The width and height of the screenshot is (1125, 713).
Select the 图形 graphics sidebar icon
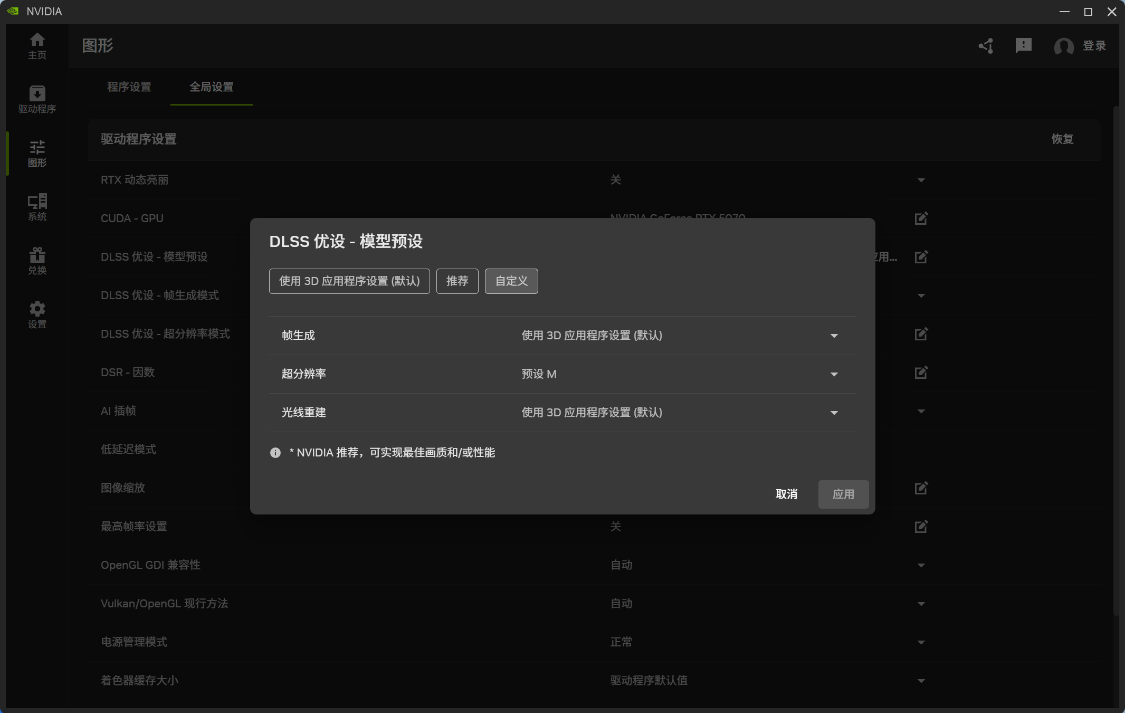37,154
